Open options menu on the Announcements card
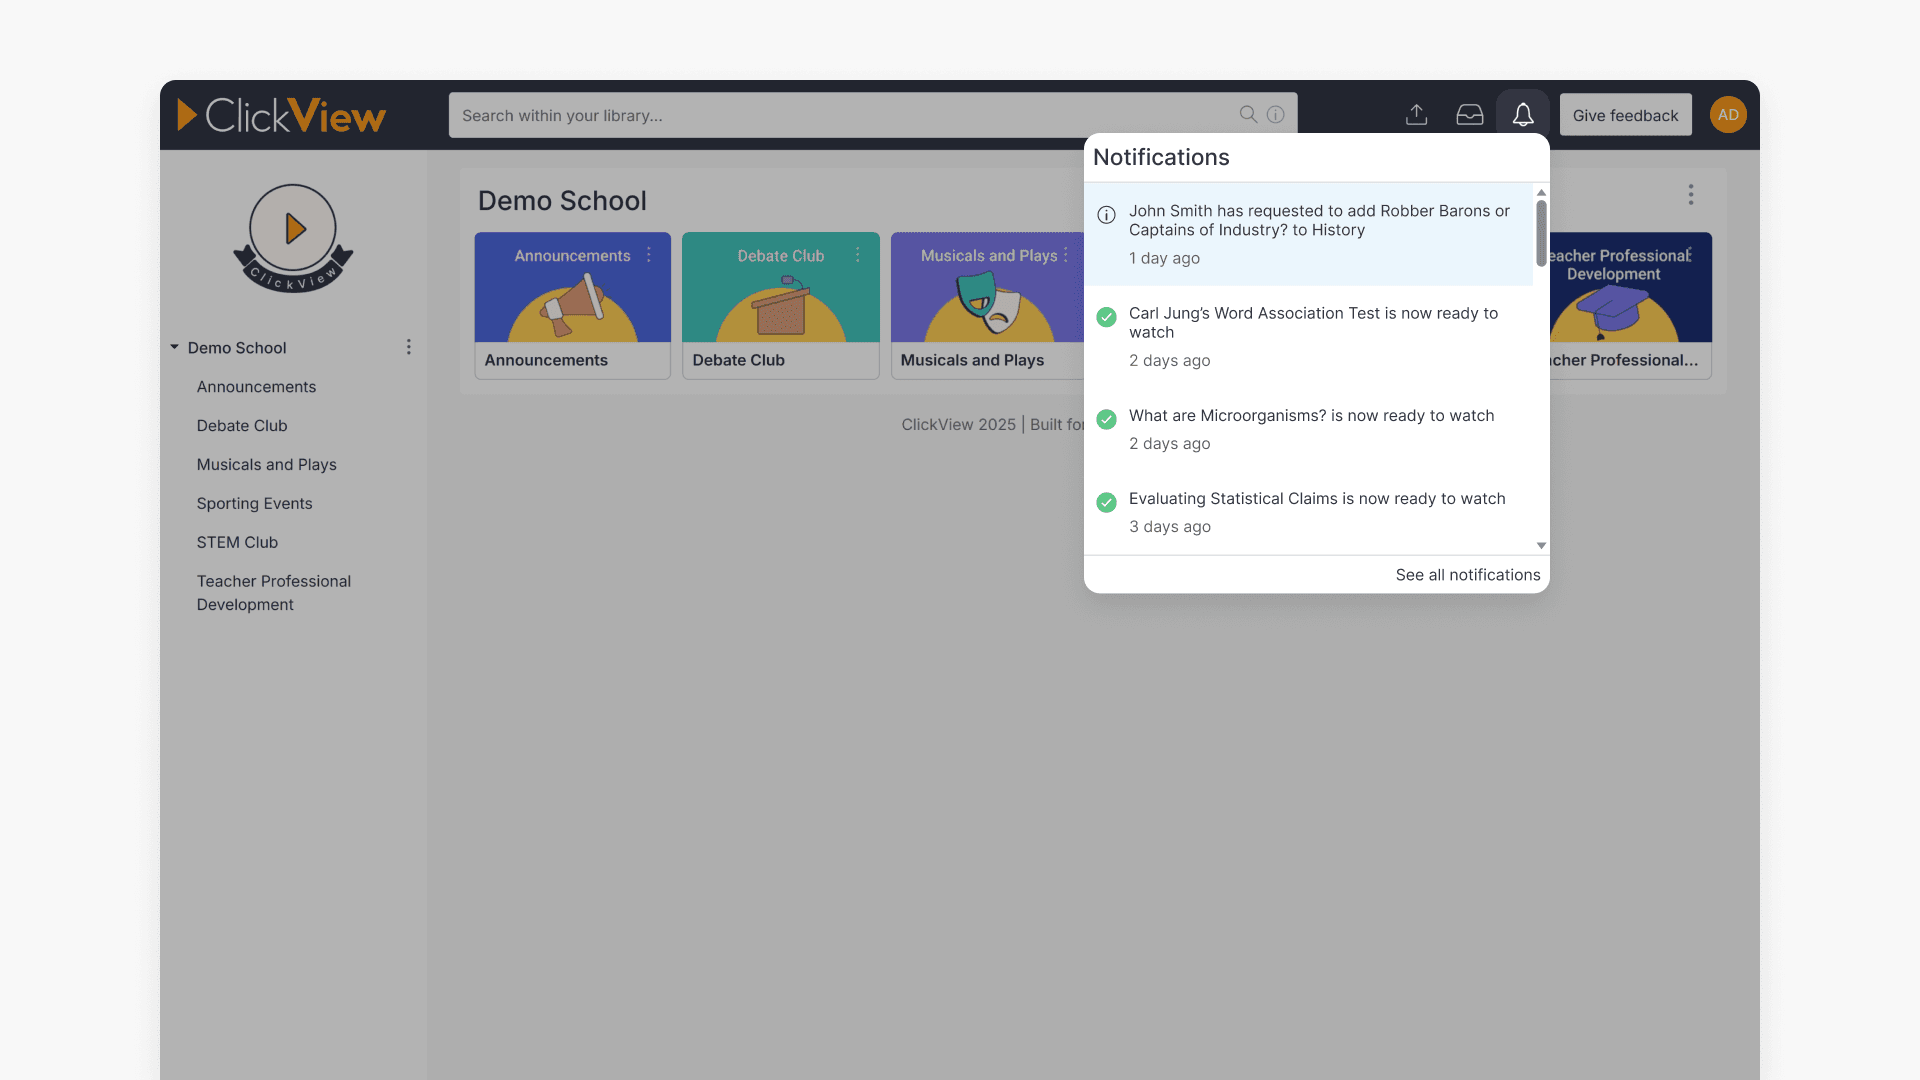This screenshot has height=1080, width=1920. [650, 255]
